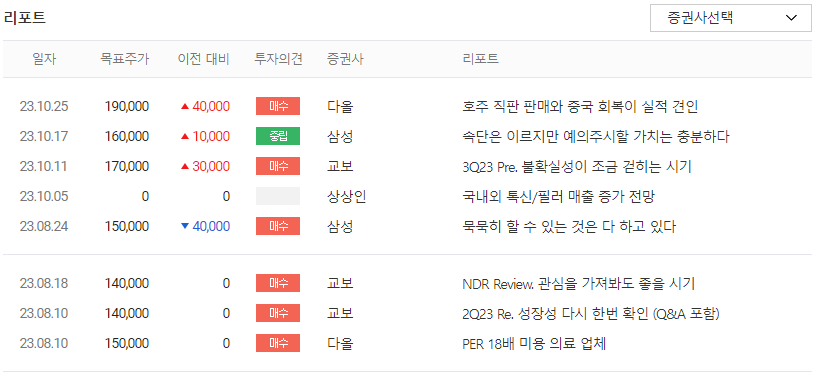Click the red up arrow next to 40,000

tap(184, 107)
